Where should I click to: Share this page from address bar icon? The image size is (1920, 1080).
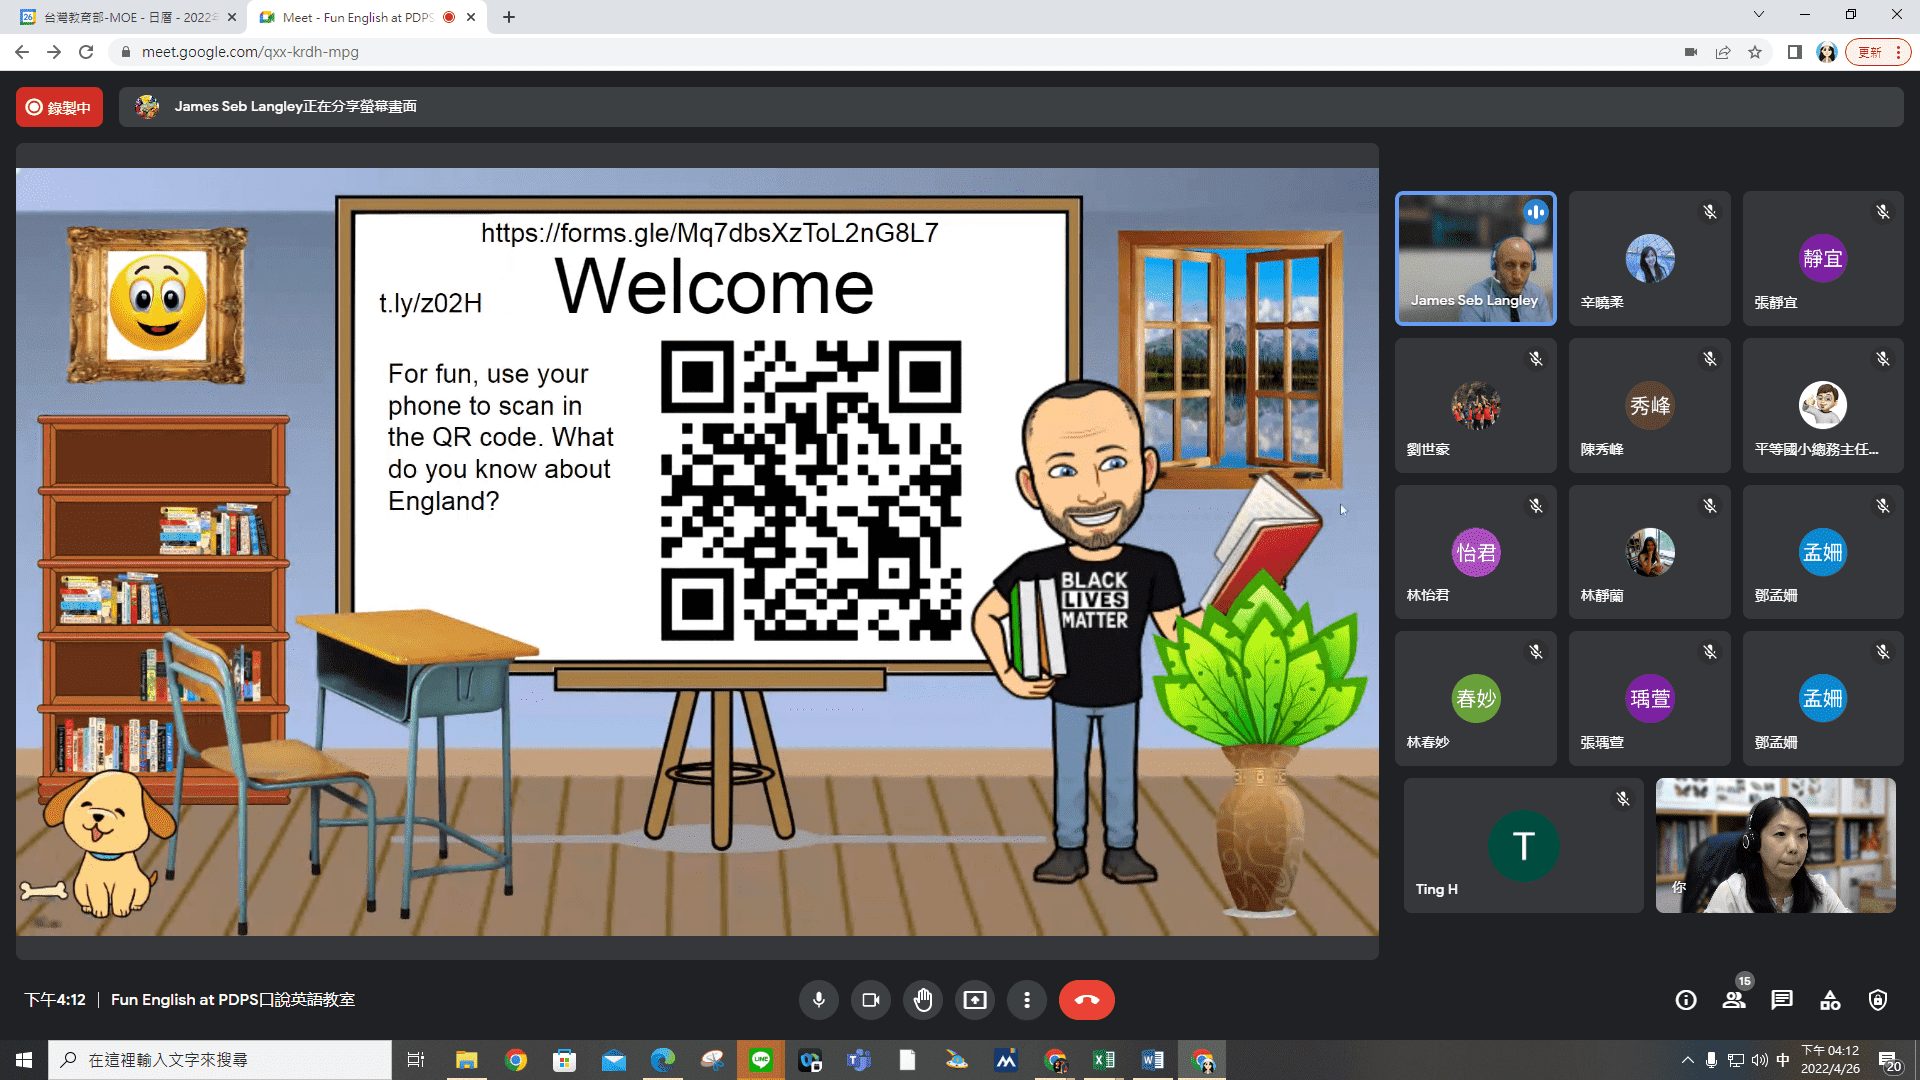coord(1723,52)
